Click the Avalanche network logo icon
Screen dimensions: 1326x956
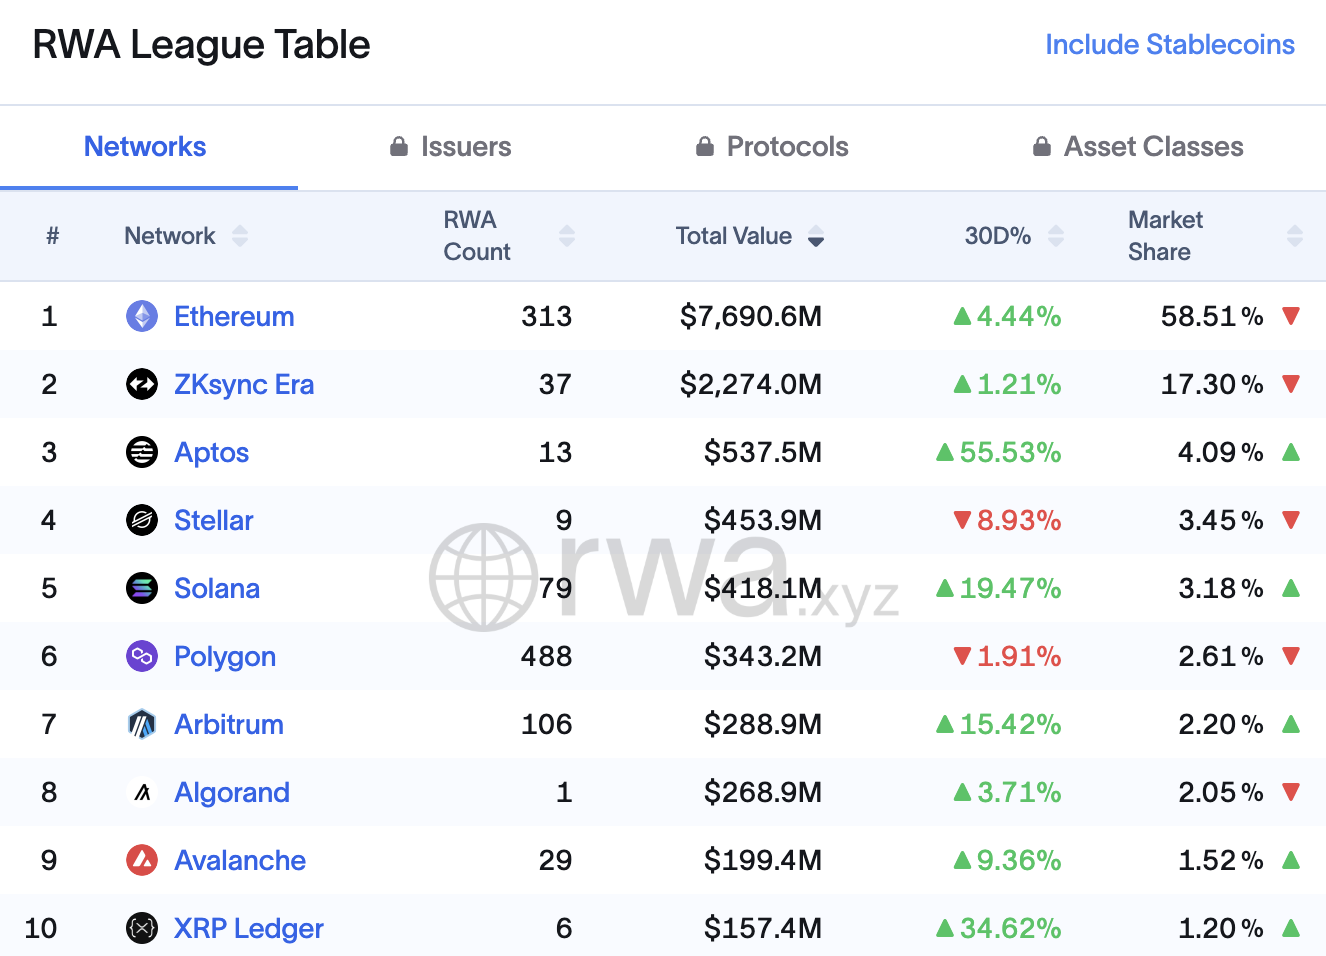142,861
